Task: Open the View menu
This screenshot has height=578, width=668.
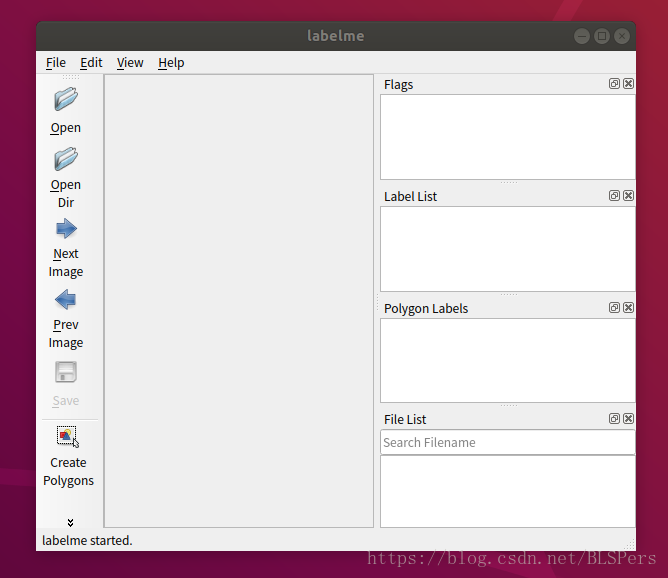Action: point(130,63)
